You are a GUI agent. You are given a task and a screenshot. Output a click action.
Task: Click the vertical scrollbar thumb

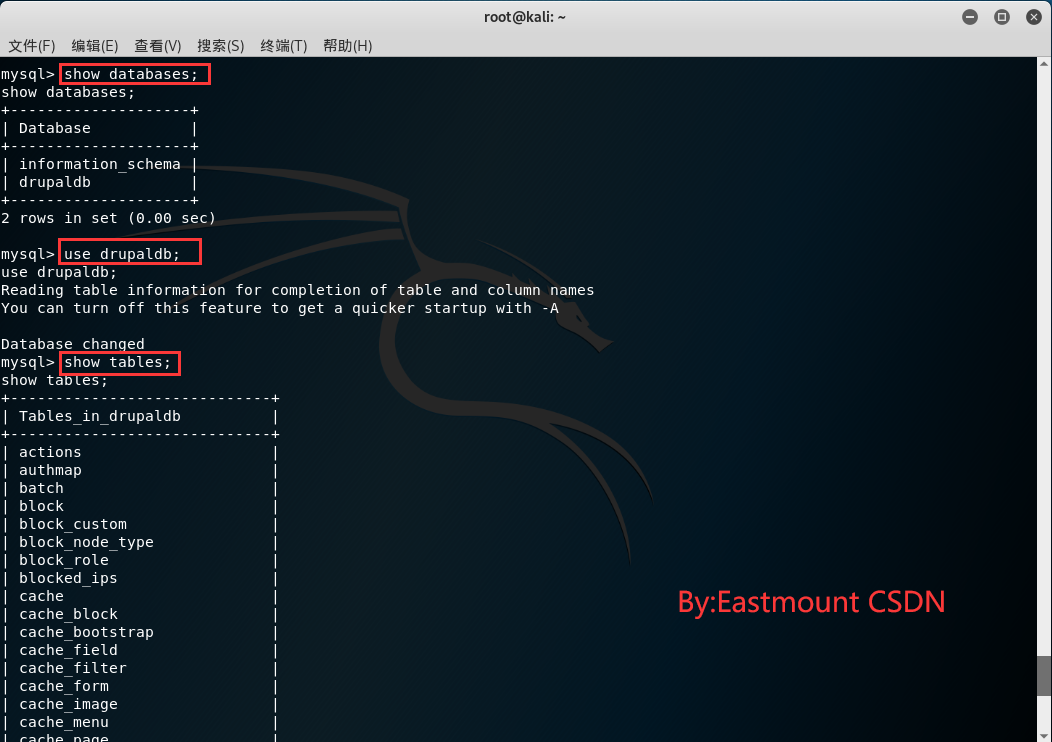coord(1044,676)
